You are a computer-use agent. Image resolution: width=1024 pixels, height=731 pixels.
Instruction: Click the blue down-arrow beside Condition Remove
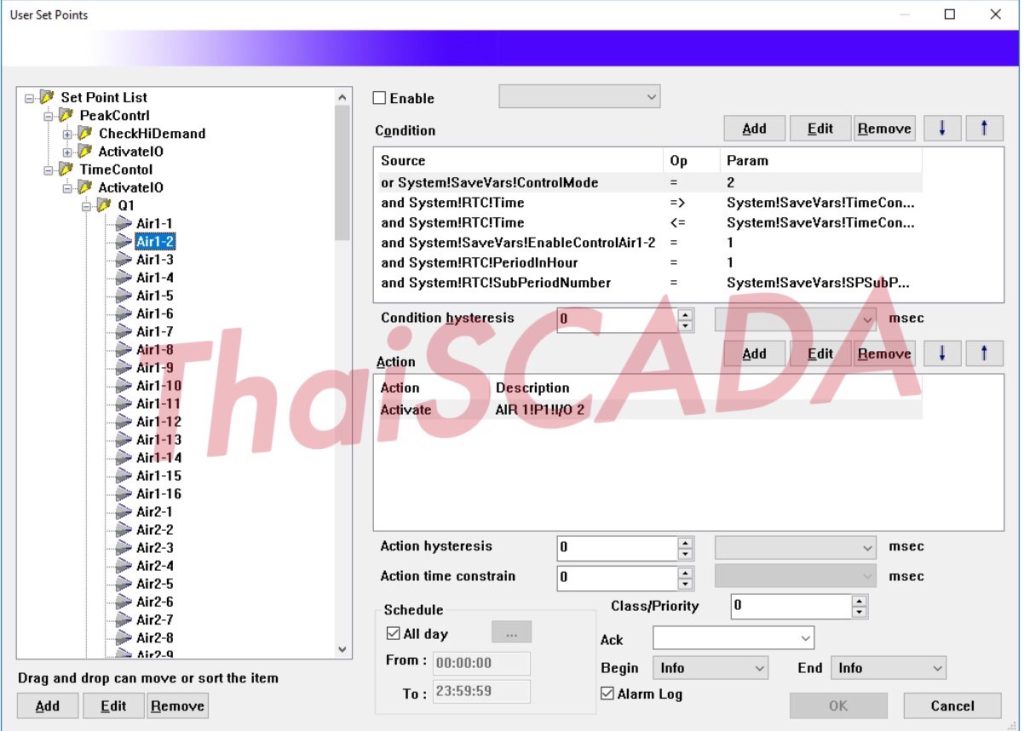[941, 128]
